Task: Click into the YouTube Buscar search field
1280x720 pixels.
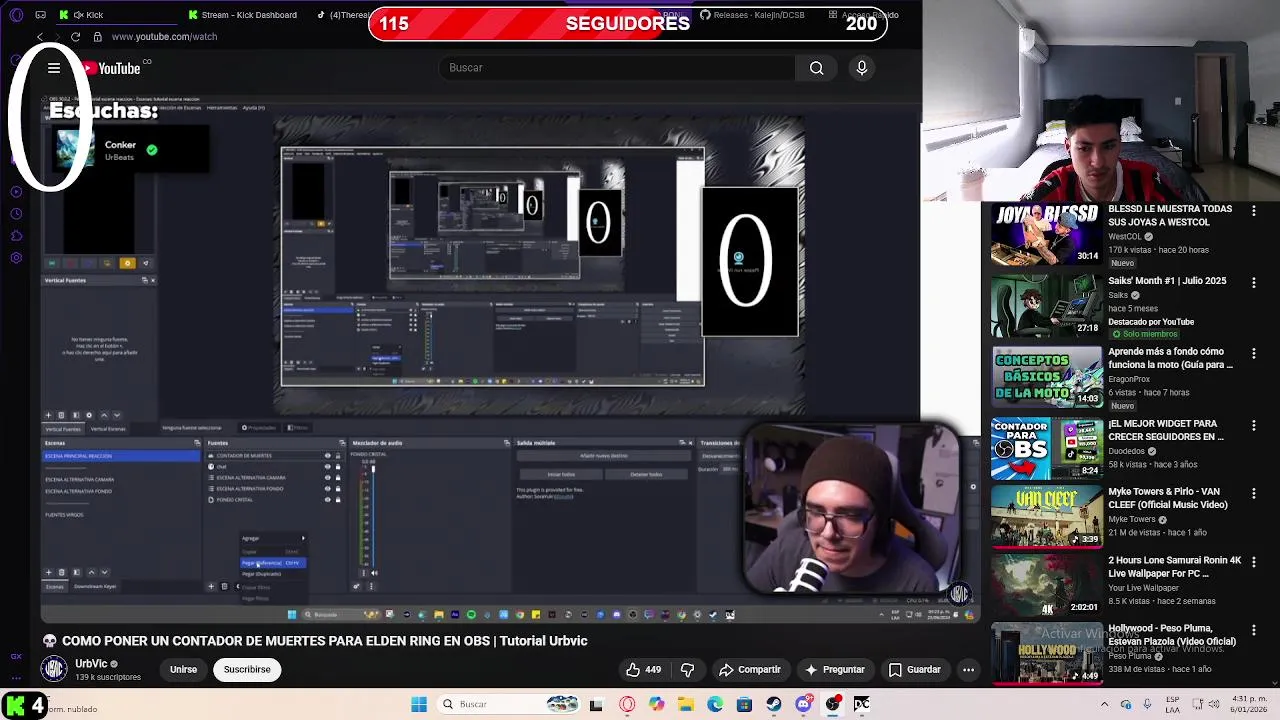Action: 617,68
